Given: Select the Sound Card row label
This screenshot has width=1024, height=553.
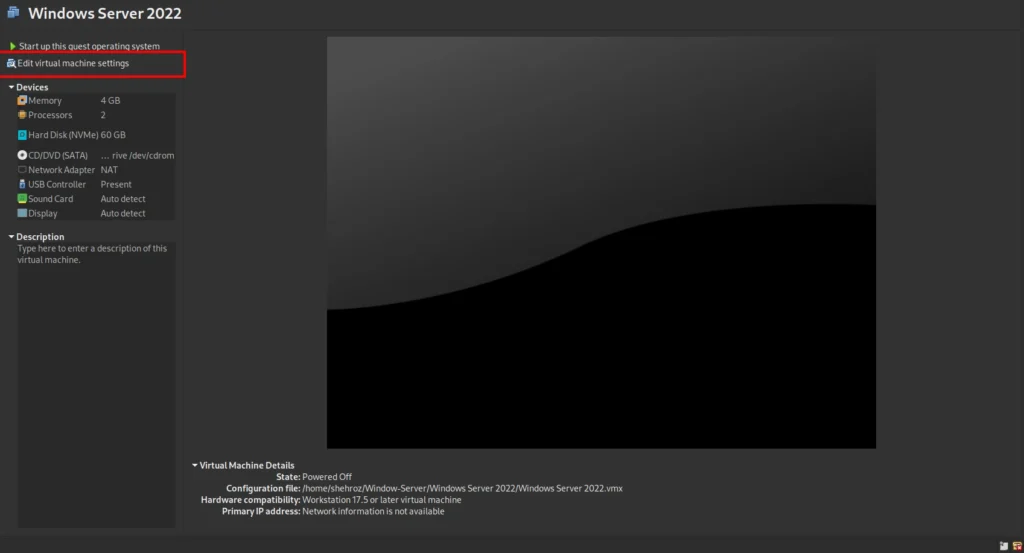Looking at the screenshot, I should (50, 198).
